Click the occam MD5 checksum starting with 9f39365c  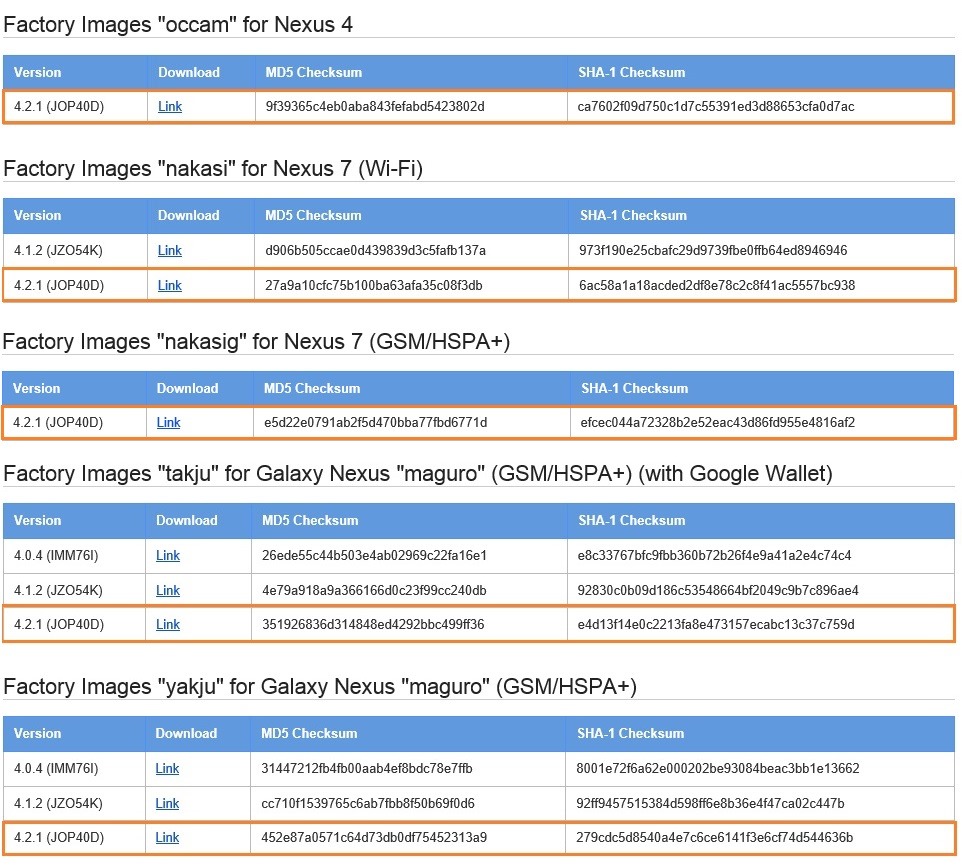click(x=375, y=107)
